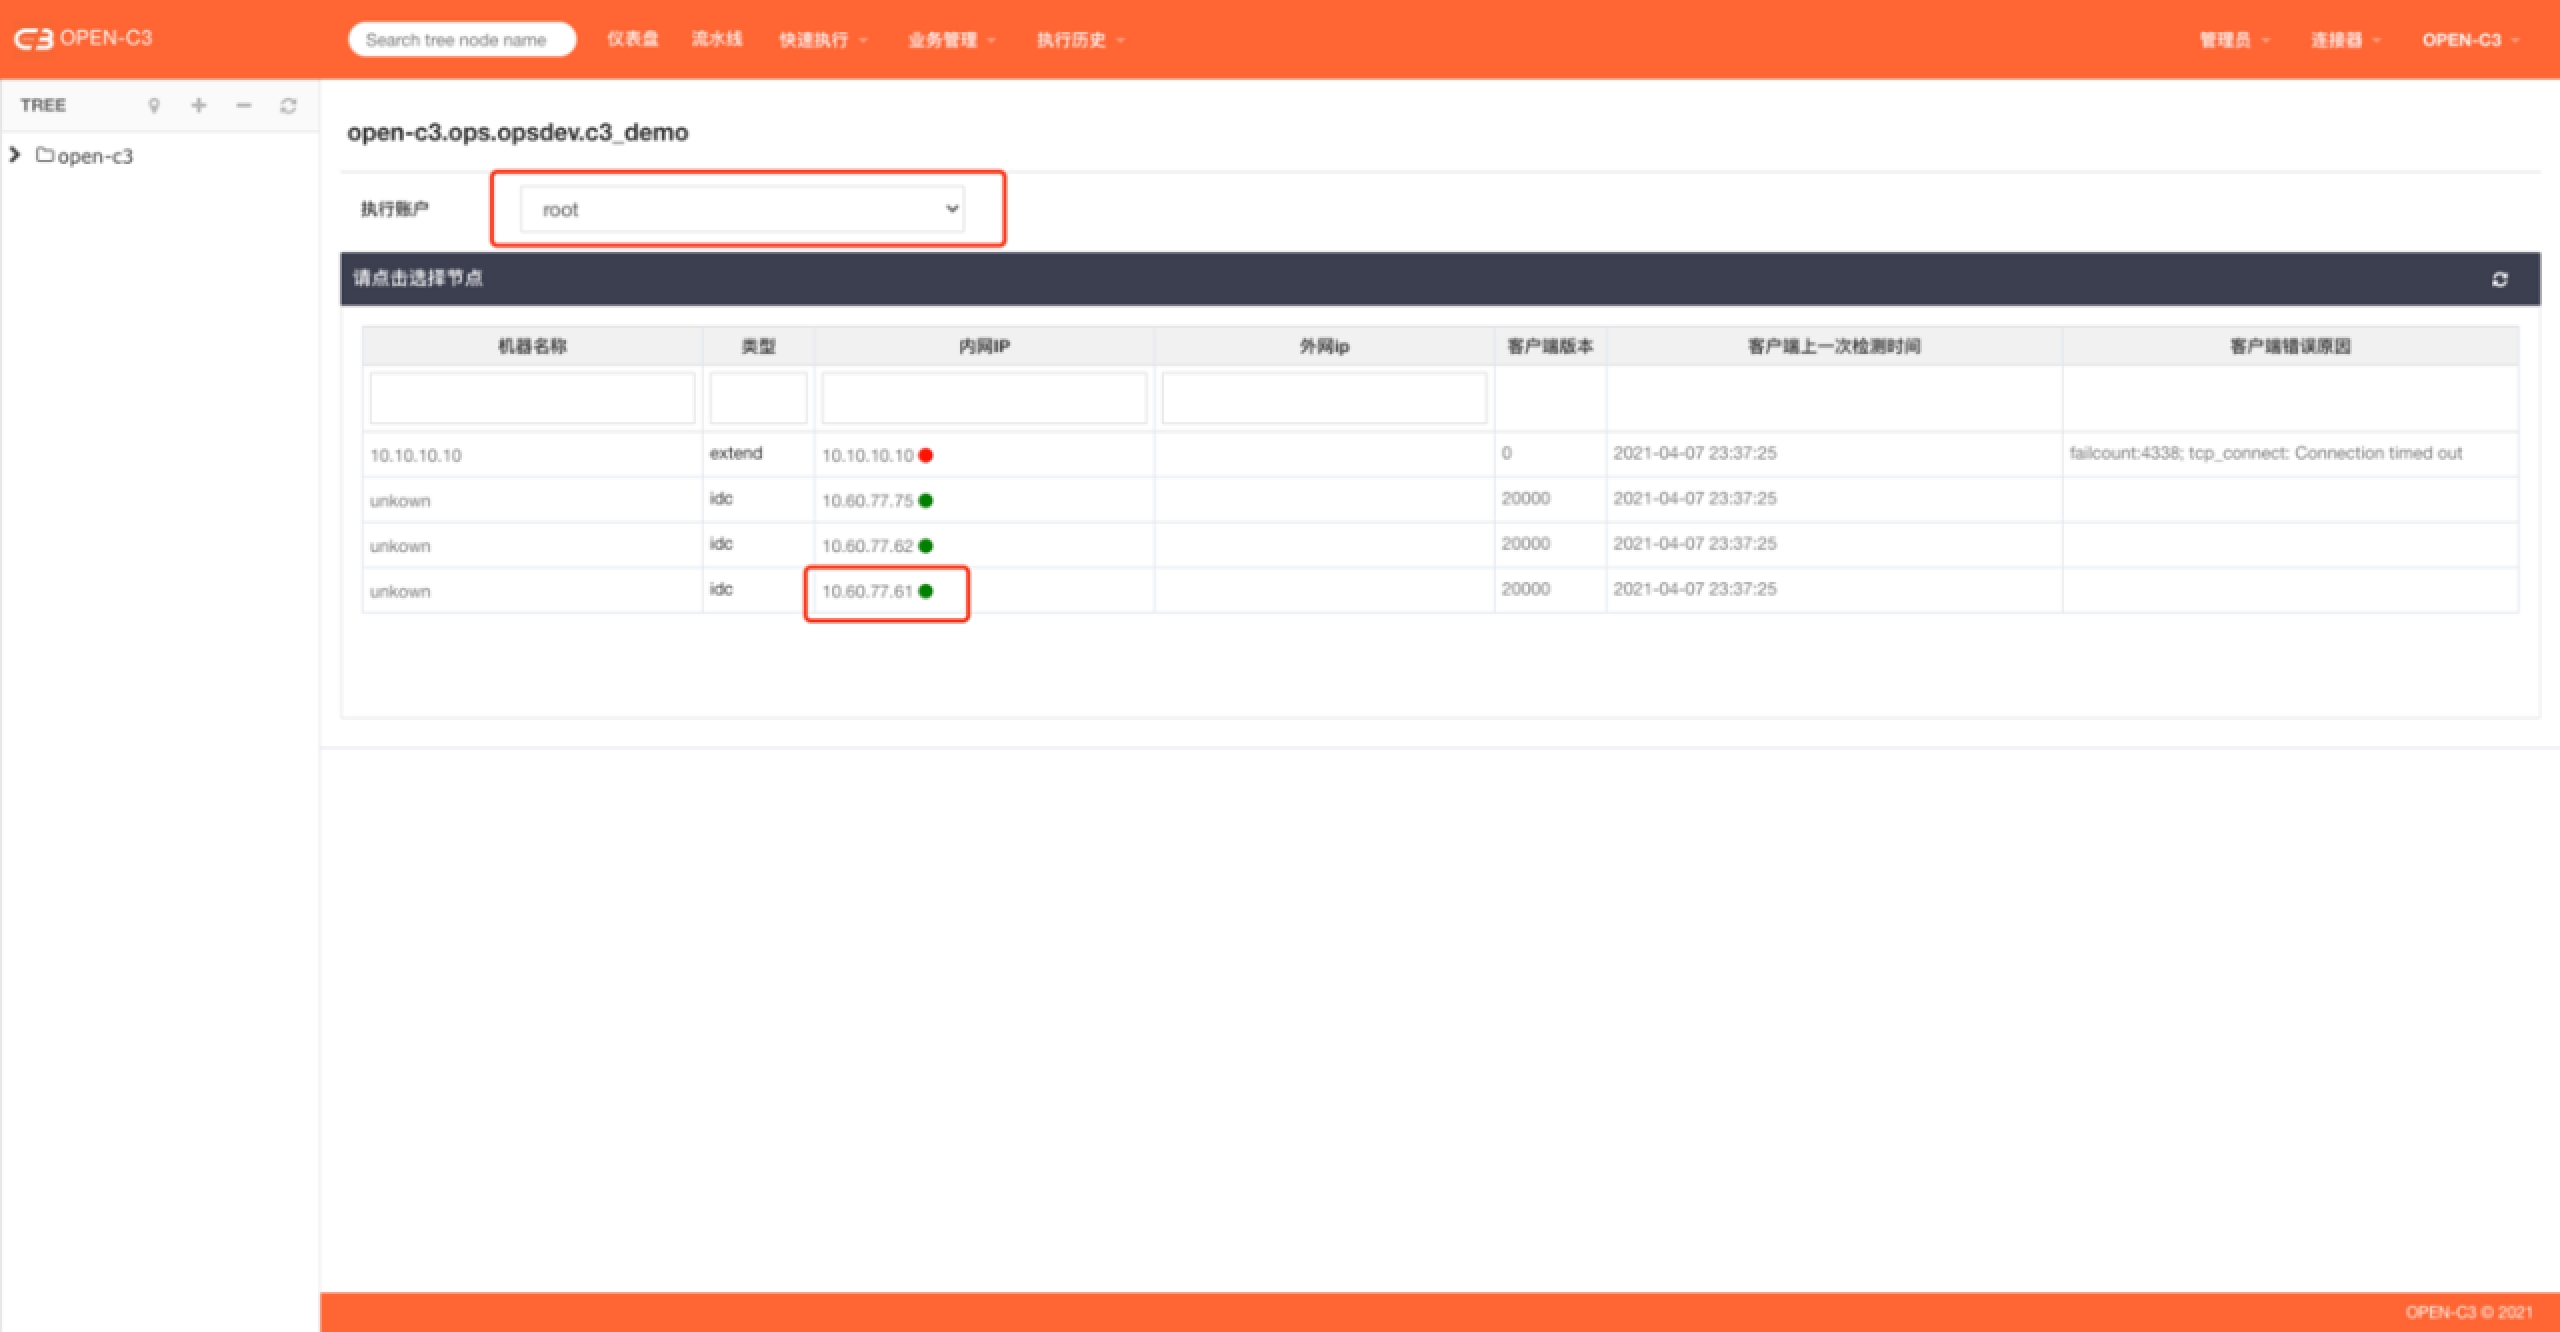
Task: Go to the 流水线 menu item
Action: click(x=717, y=39)
